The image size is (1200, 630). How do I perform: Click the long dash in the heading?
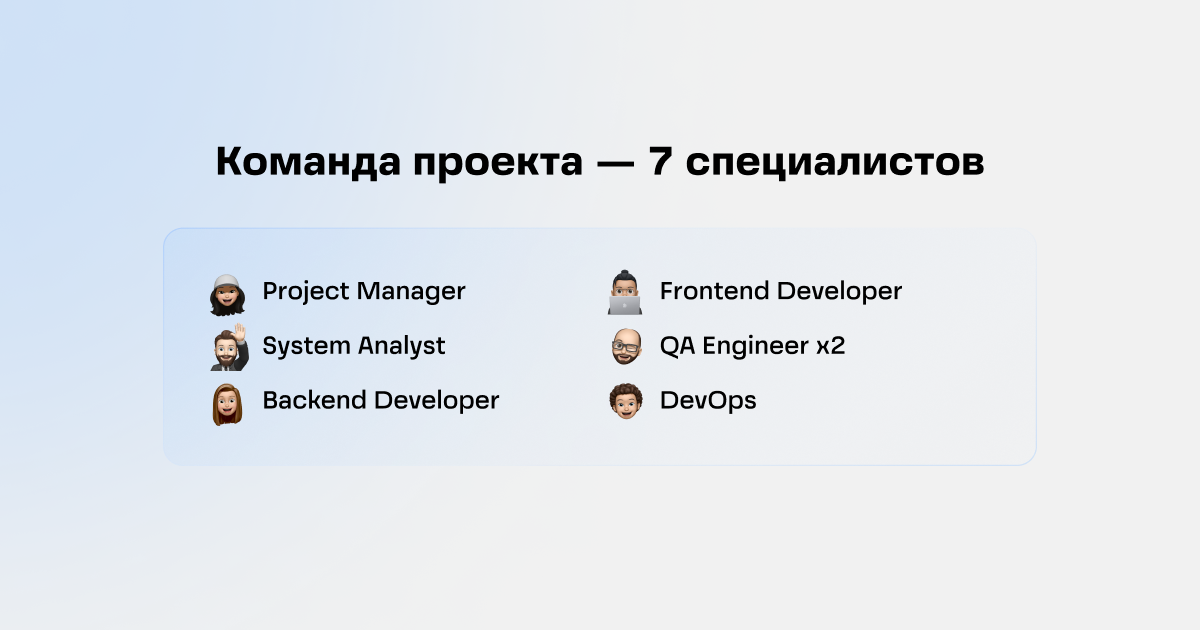[x=616, y=166]
